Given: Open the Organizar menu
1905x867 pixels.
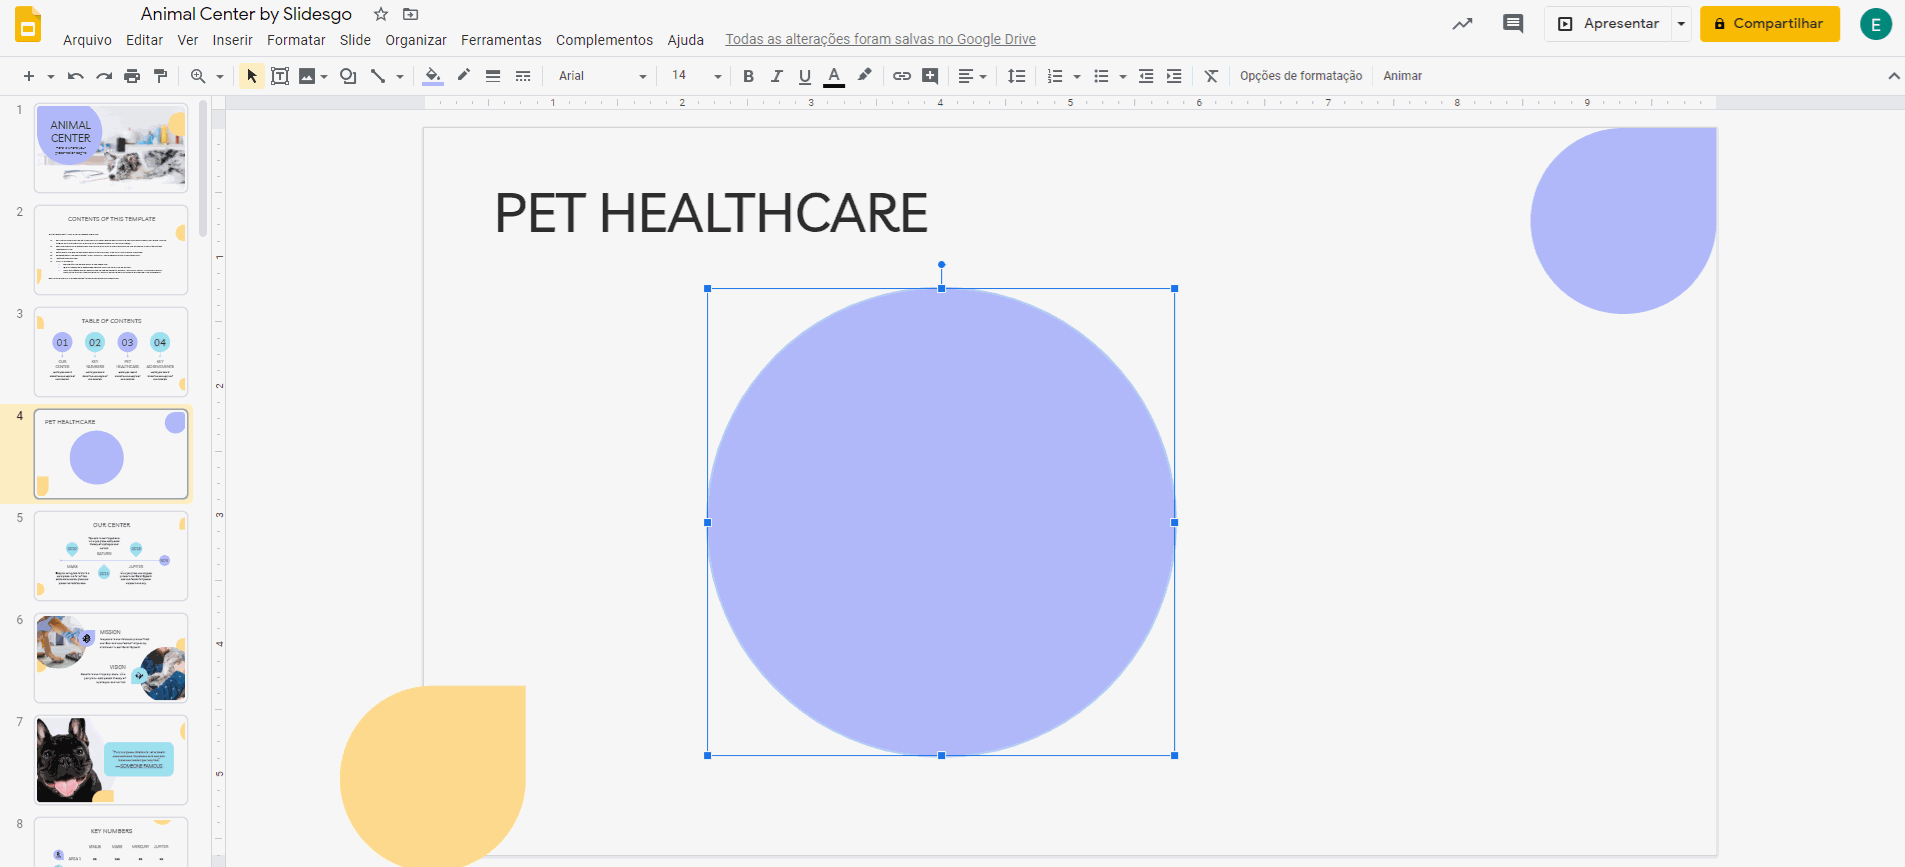Looking at the screenshot, I should click(x=416, y=40).
